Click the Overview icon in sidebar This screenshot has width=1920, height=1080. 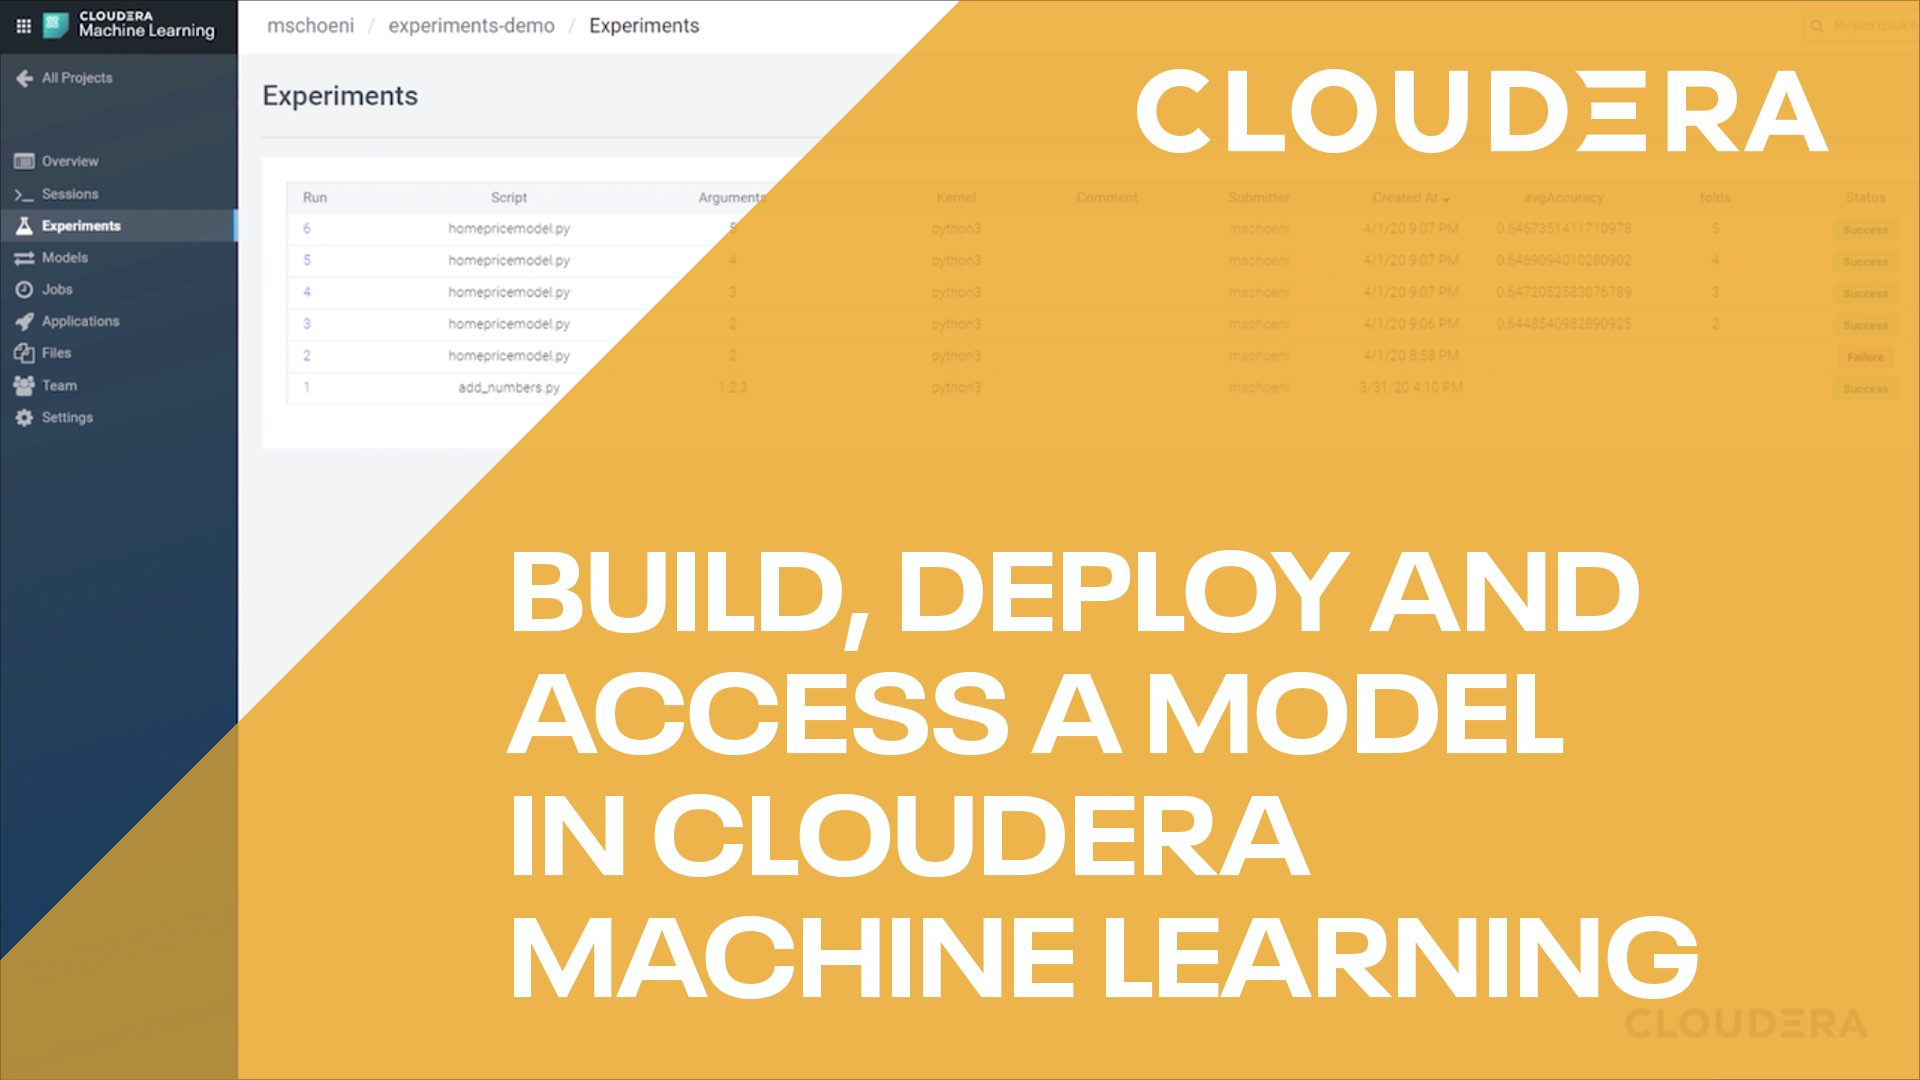pyautogui.click(x=24, y=161)
